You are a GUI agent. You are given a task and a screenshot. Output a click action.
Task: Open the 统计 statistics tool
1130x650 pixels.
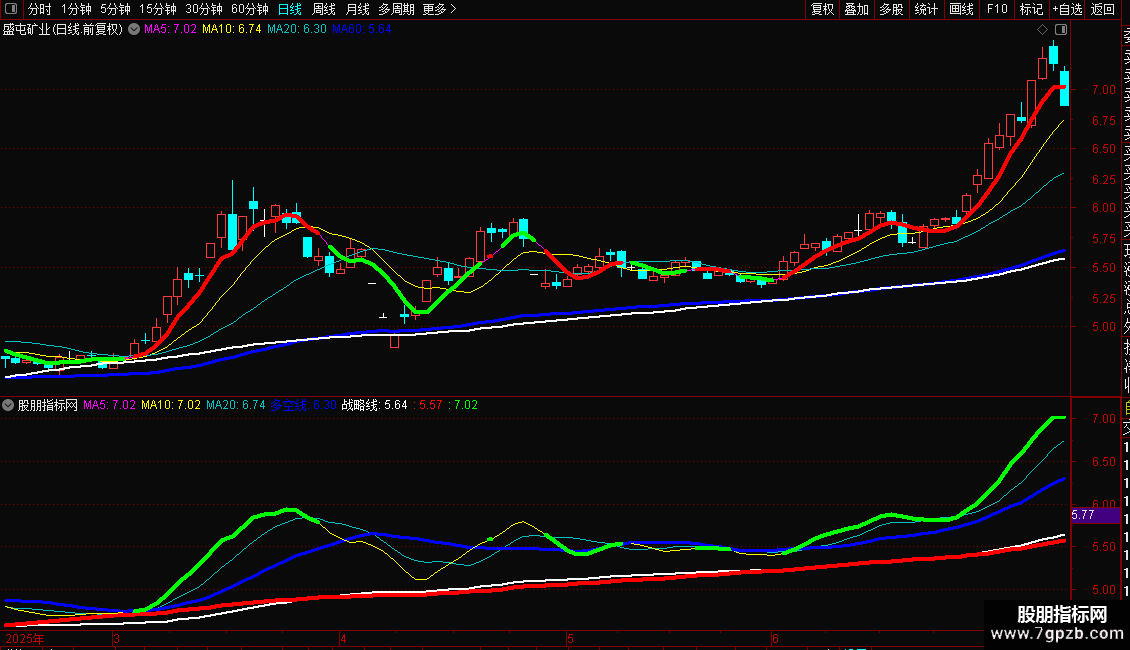[x=926, y=9]
